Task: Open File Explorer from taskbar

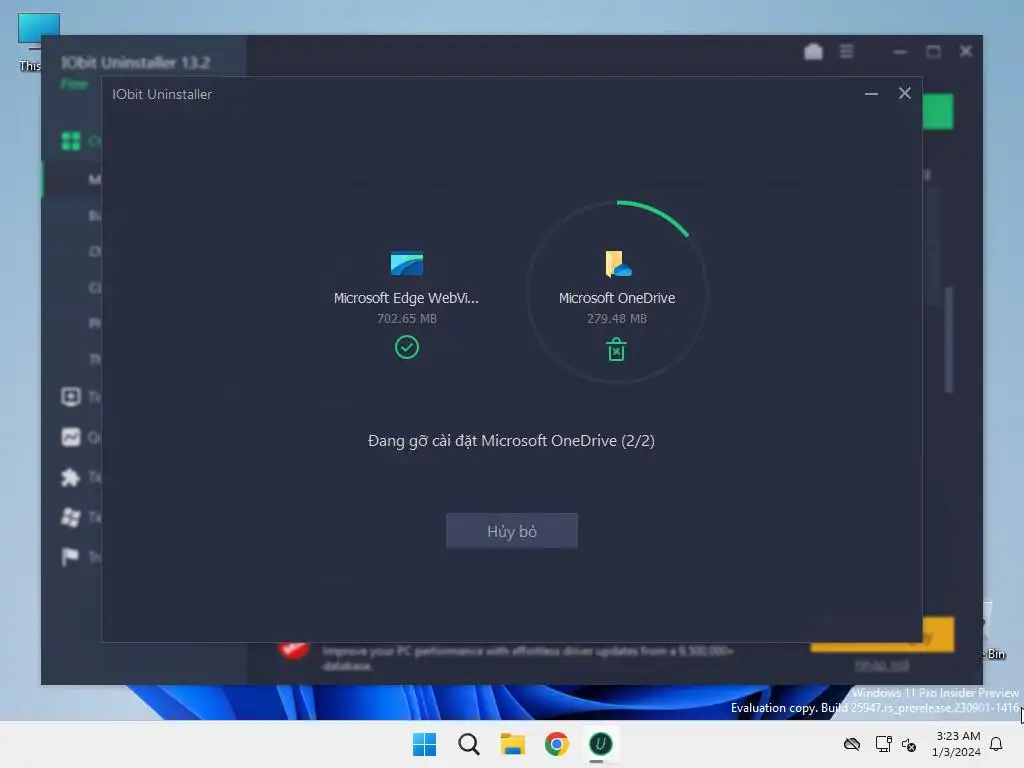Action: click(x=513, y=744)
